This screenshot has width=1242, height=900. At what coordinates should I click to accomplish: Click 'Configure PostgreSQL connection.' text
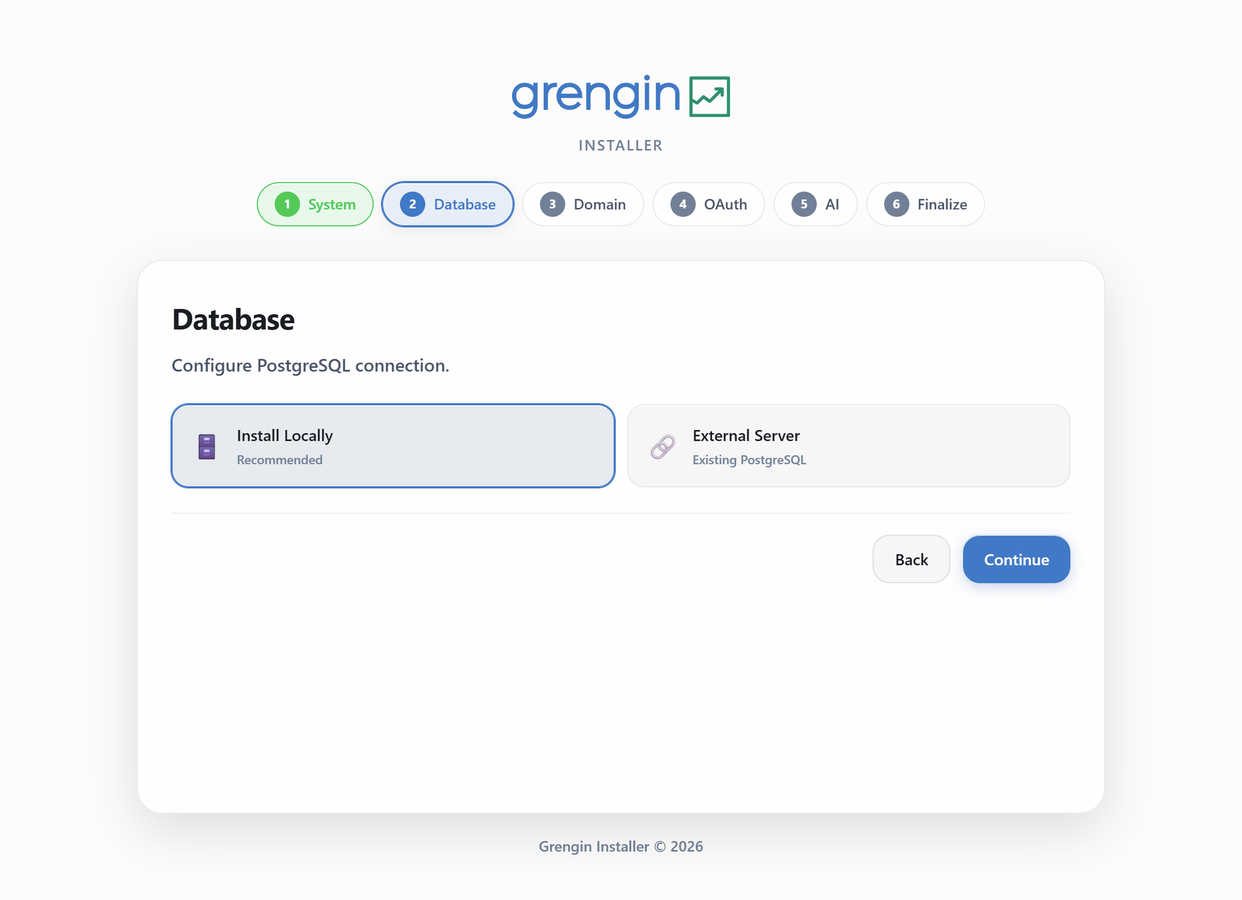click(x=311, y=365)
